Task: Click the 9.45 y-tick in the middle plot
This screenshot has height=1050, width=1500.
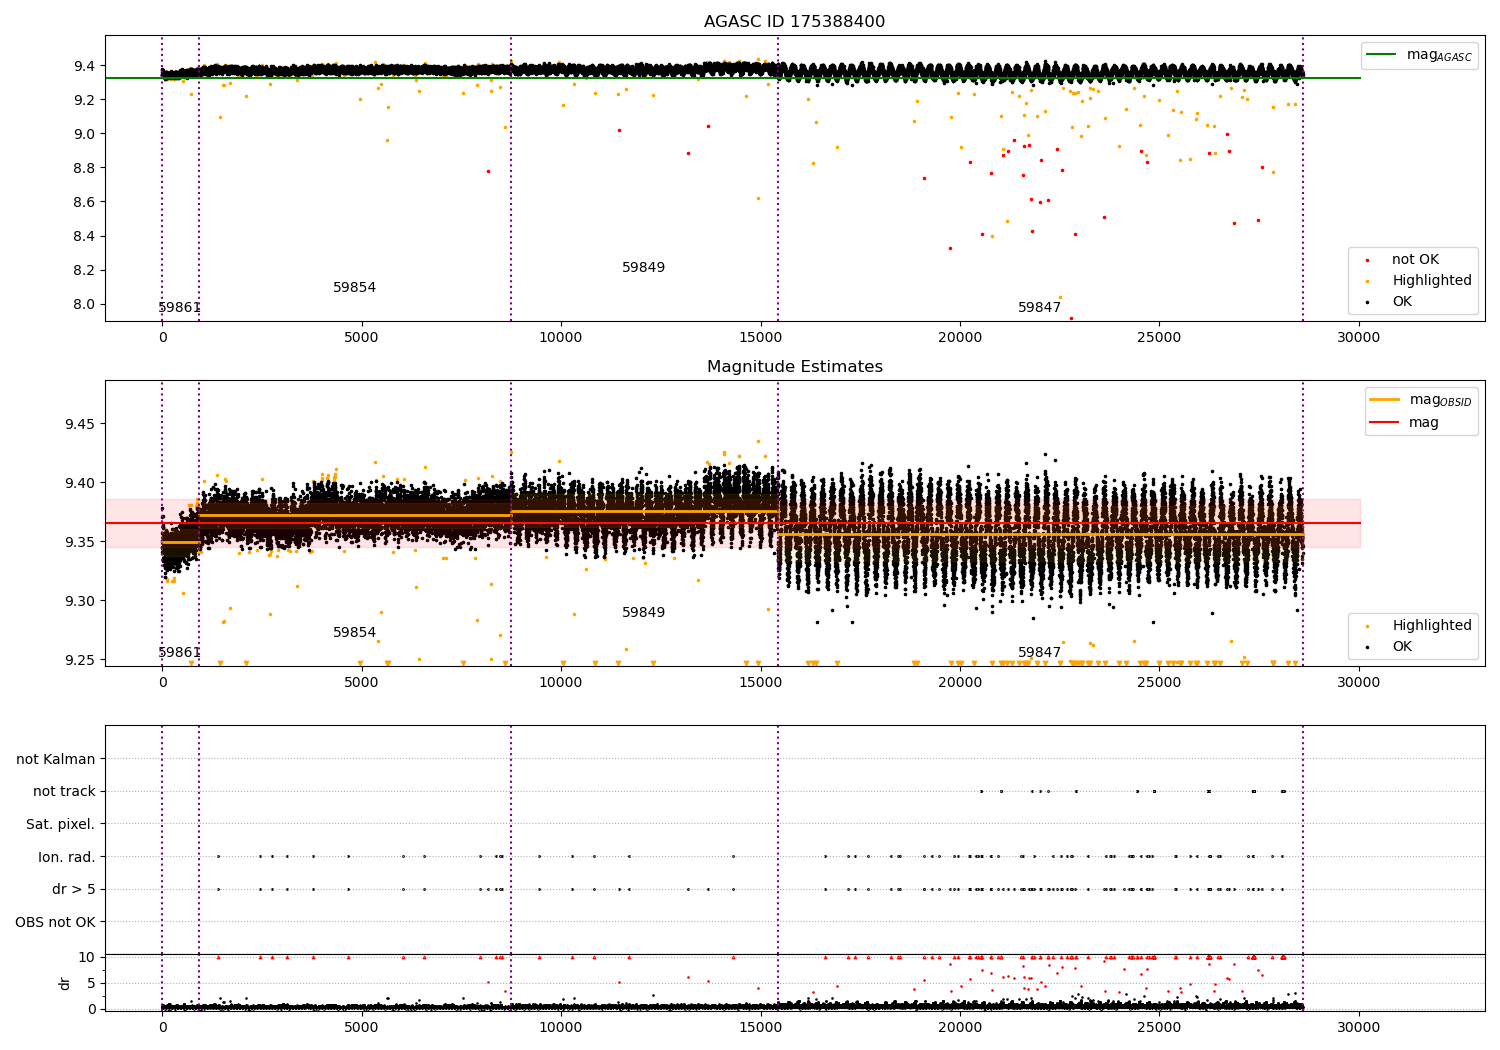Action: pyautogui.click(x=80, y=424)
